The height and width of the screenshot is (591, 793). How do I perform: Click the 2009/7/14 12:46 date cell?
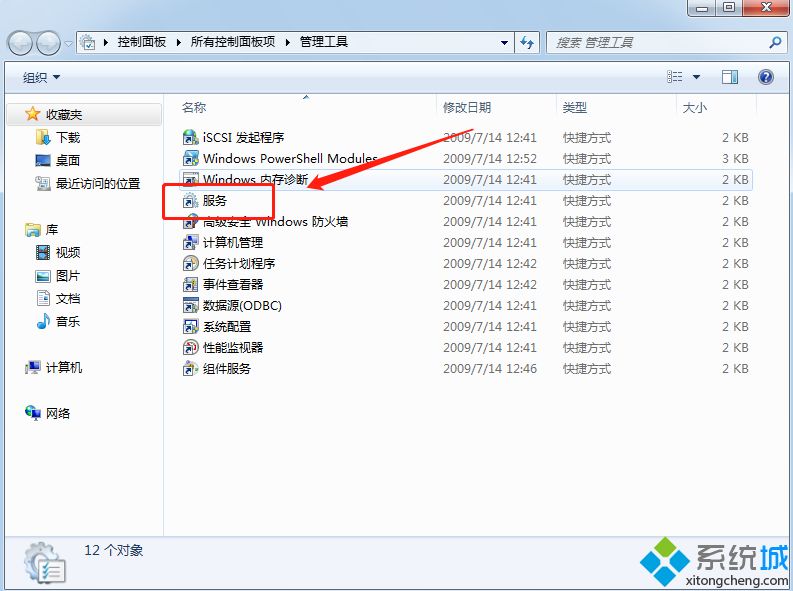[490, 369]
